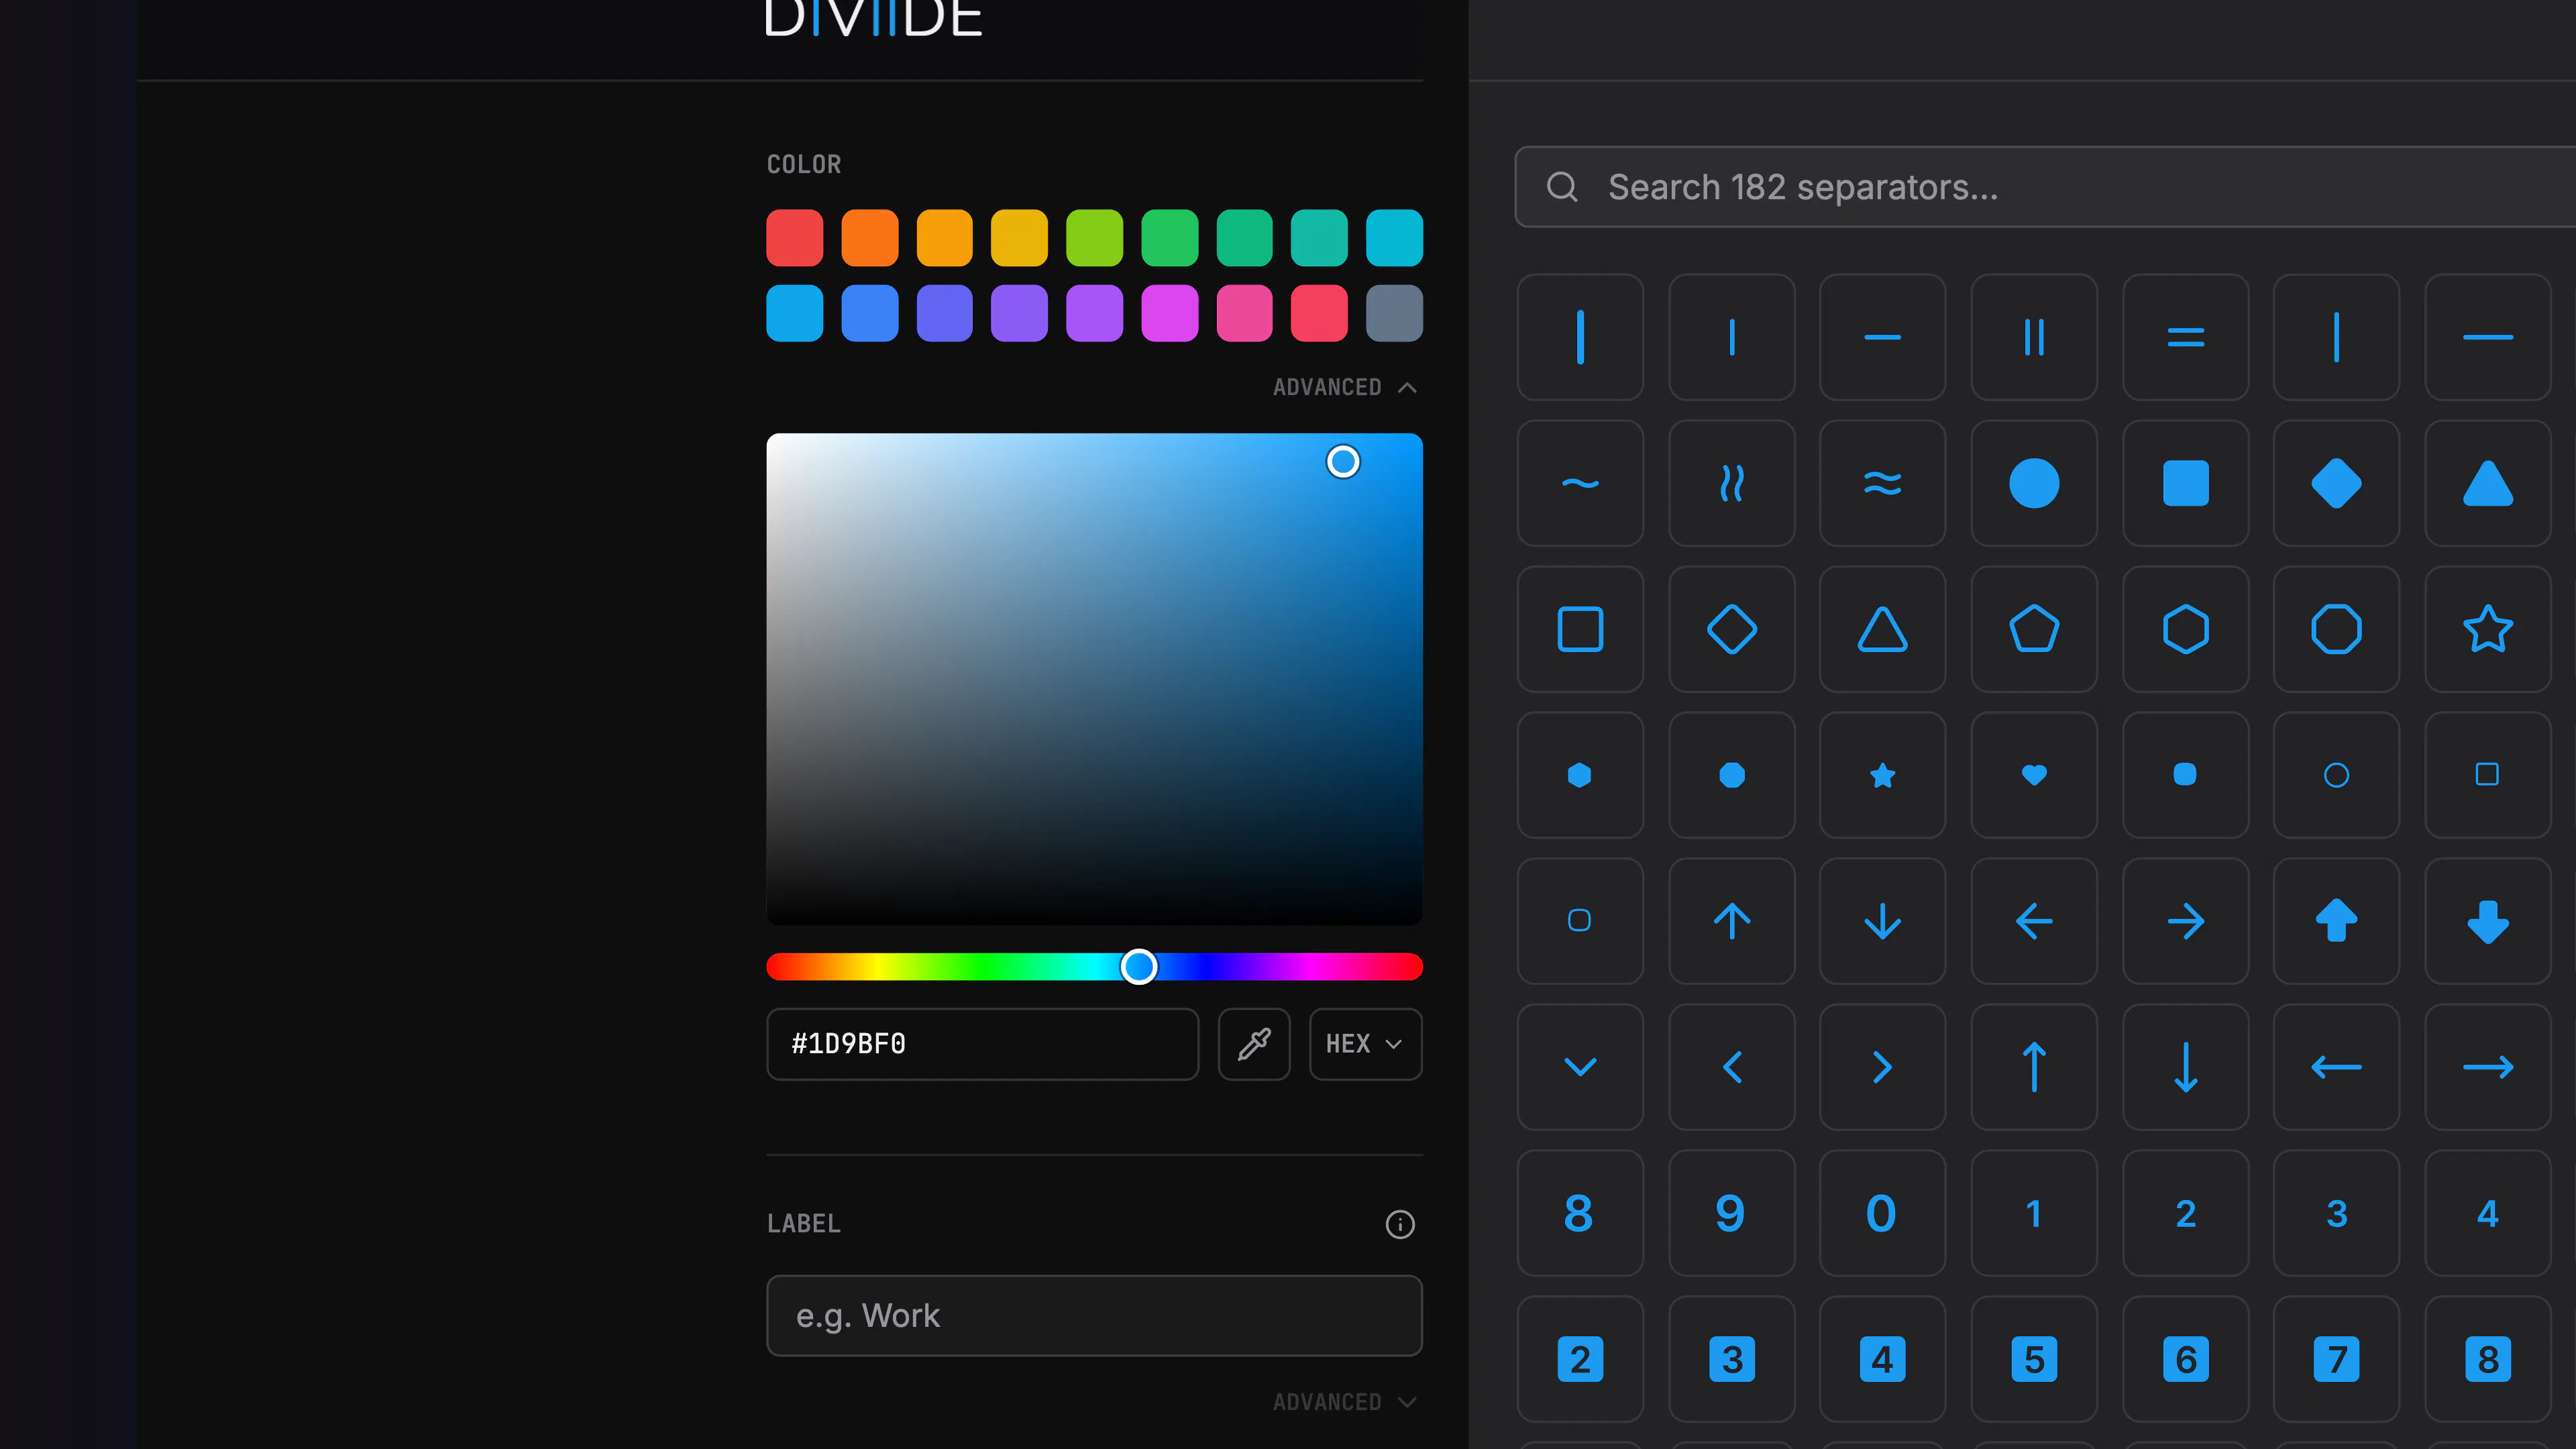Pick the thick vertical bar separator
The height and width of the screenshot is (1449, 2576).
coord(1580,337)
